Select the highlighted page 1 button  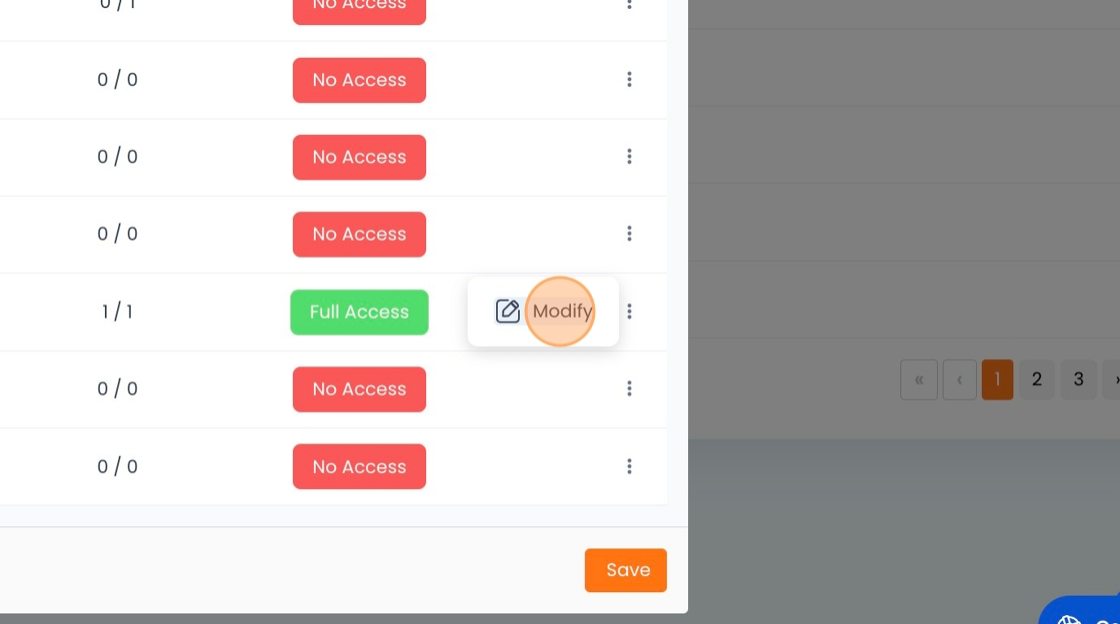pos(997,379)
